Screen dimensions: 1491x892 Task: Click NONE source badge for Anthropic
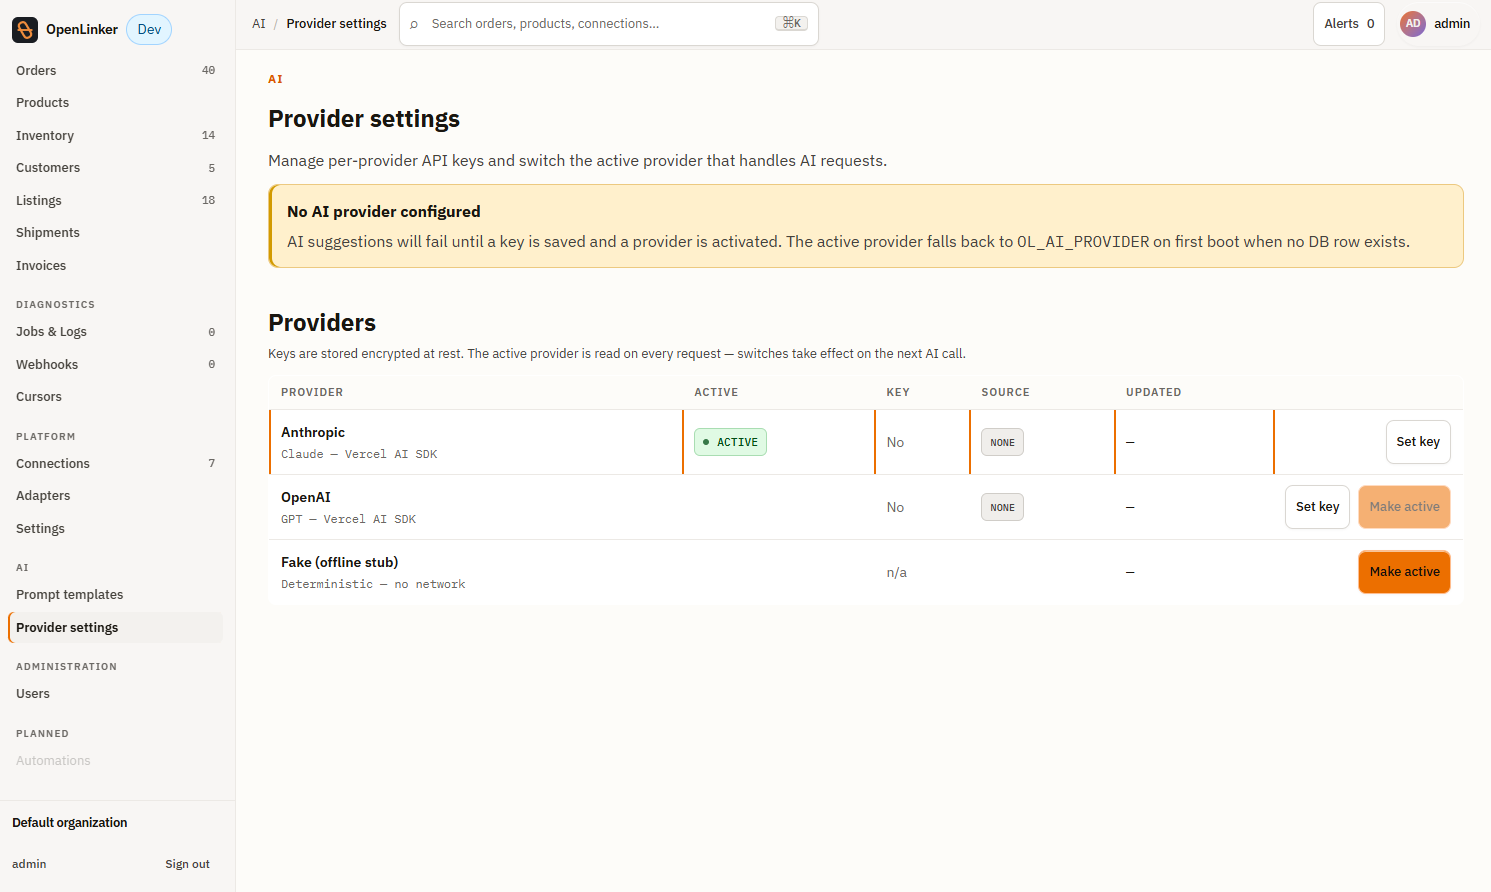[1002, 442]
